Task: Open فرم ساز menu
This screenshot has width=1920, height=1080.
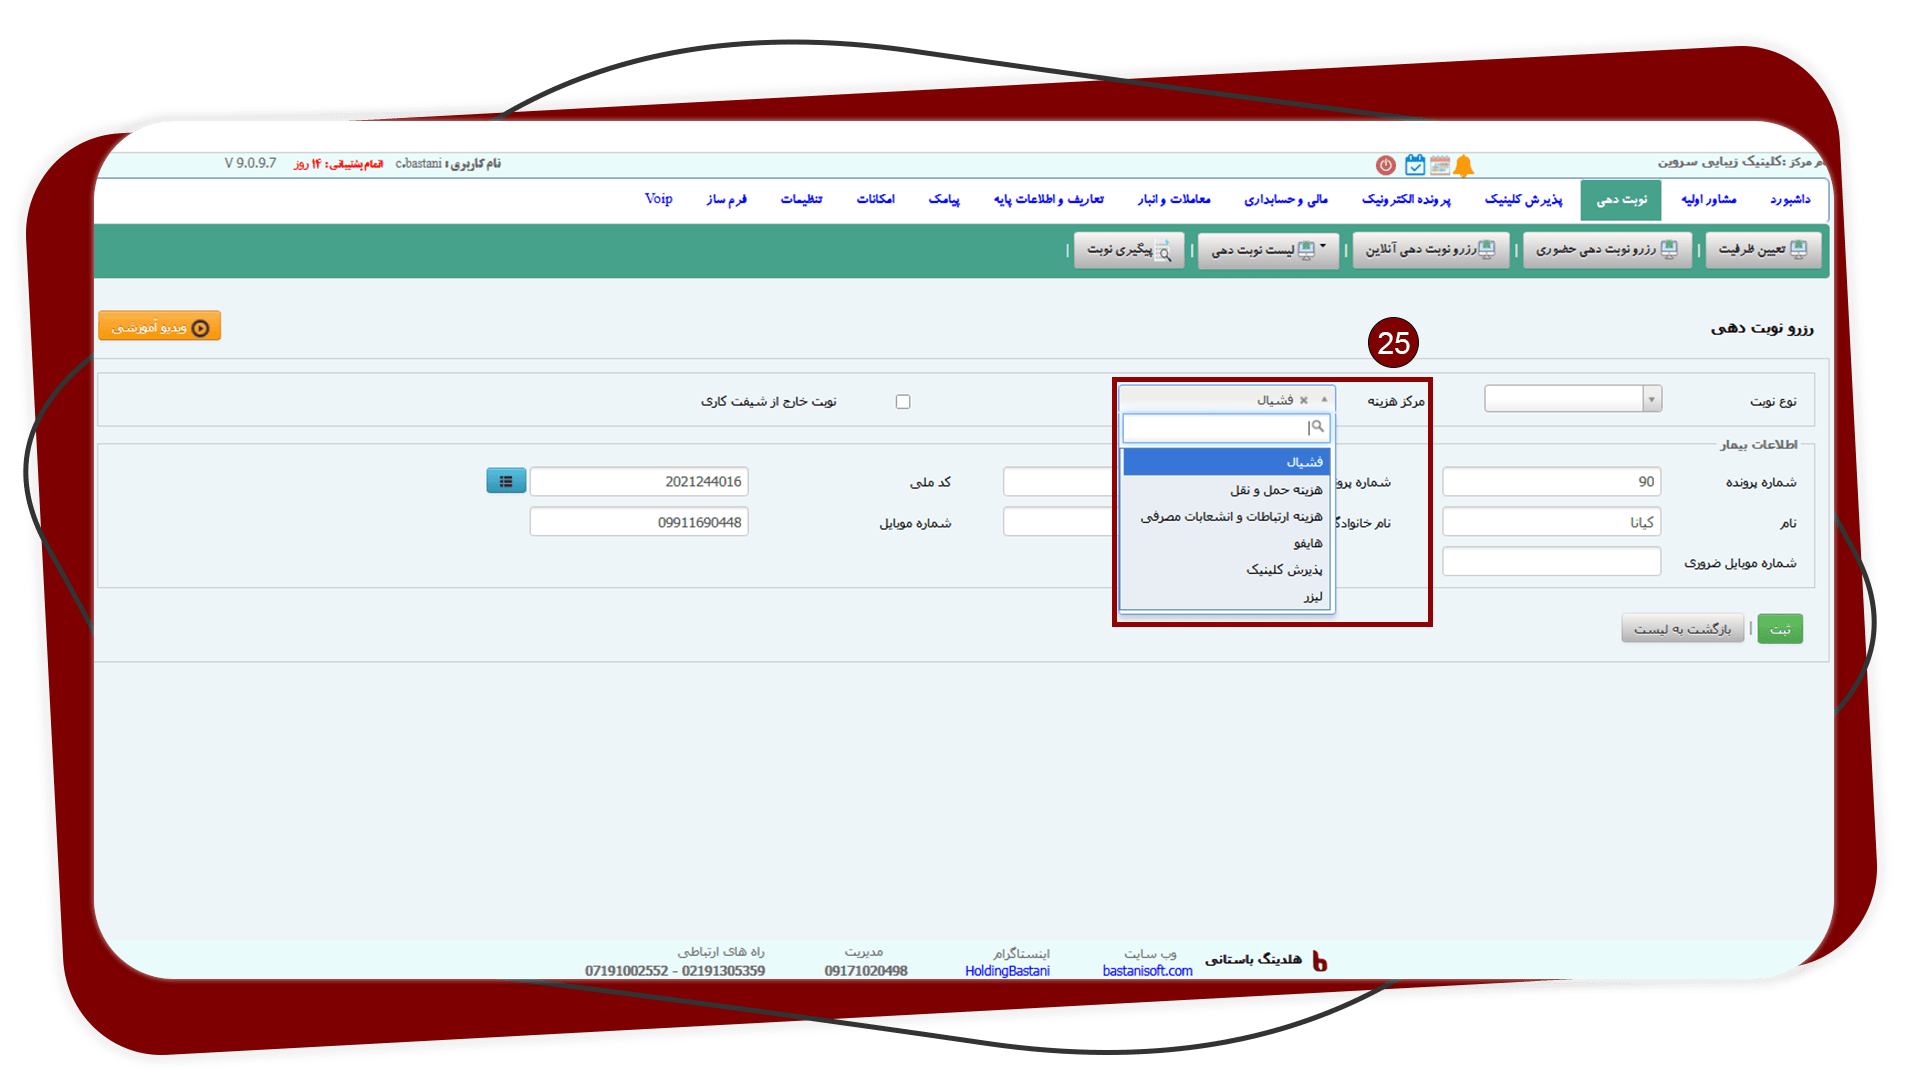Action: (x=727, y=200)
